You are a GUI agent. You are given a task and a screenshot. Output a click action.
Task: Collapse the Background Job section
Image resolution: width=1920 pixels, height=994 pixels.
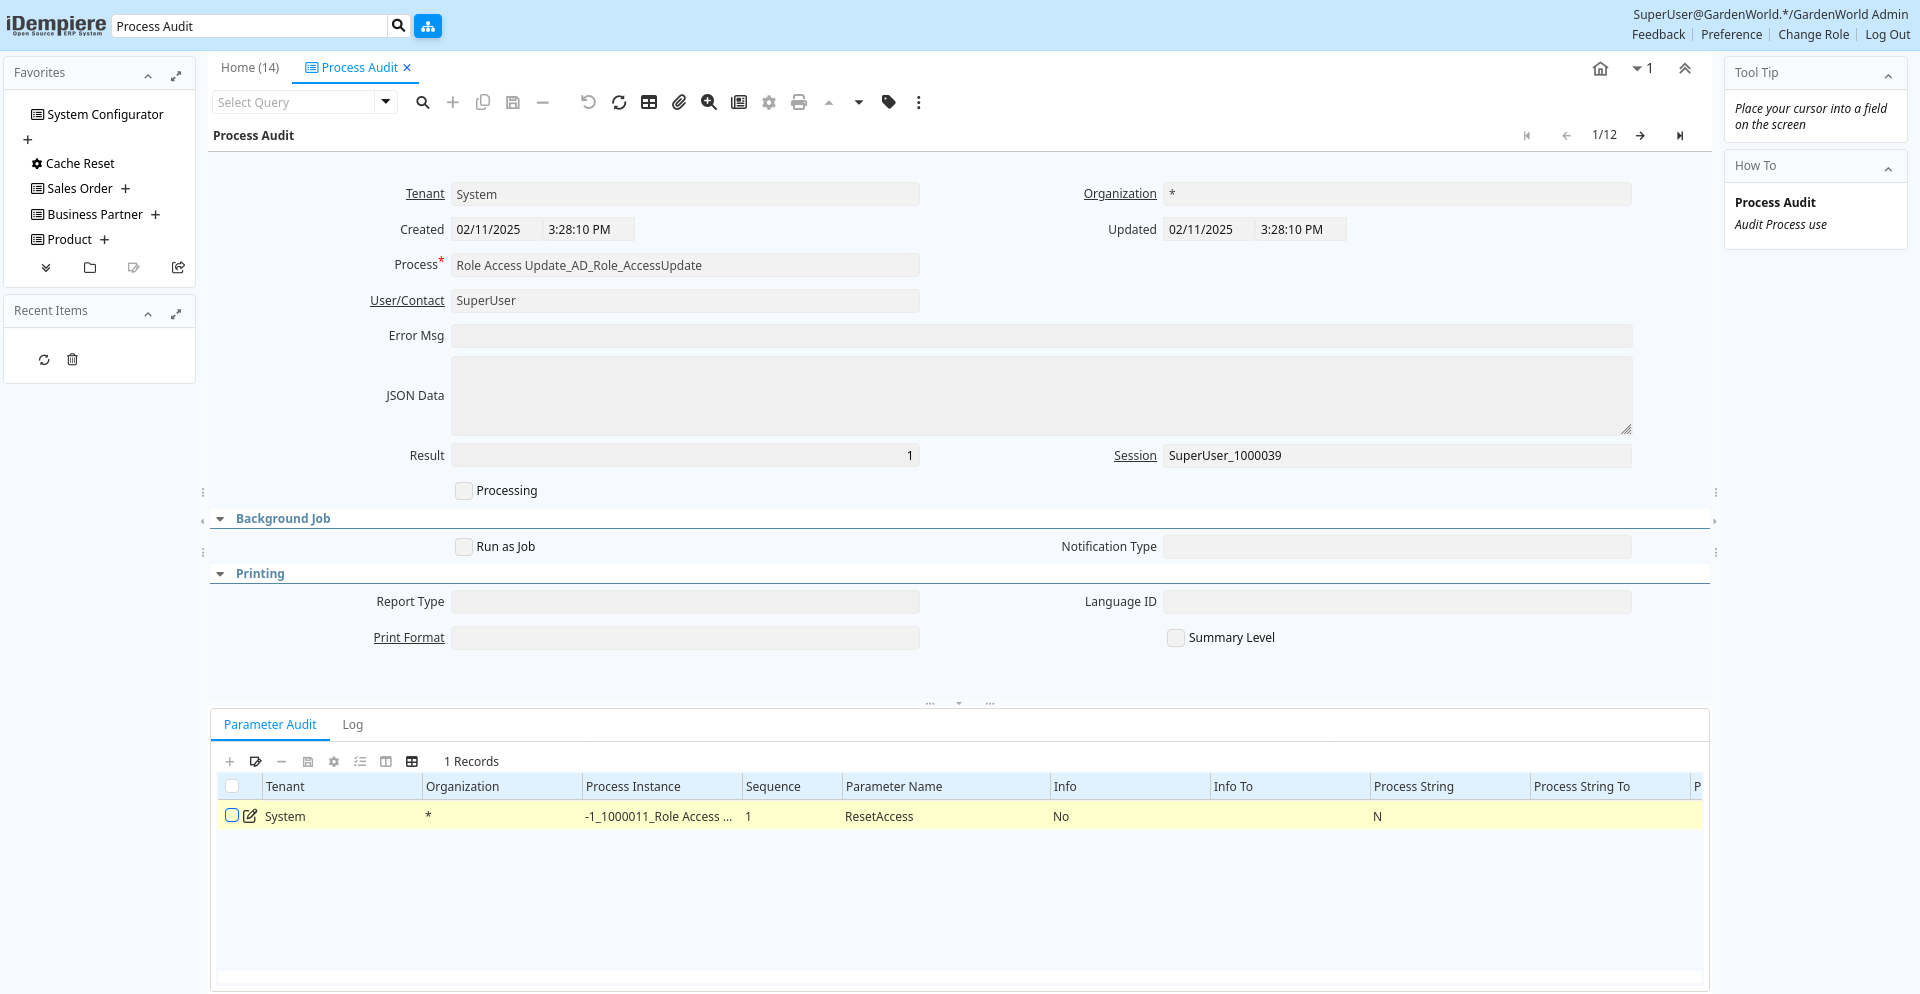click(221, 519)
